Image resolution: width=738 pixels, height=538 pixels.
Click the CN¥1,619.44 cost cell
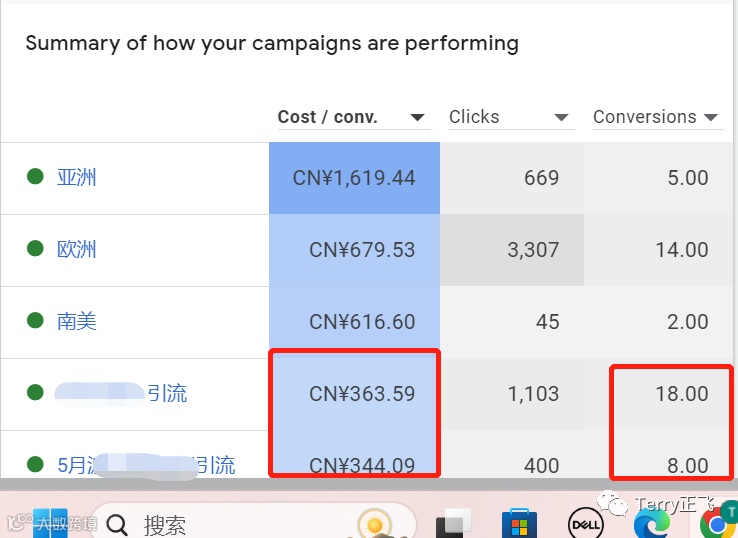(354, 178)
